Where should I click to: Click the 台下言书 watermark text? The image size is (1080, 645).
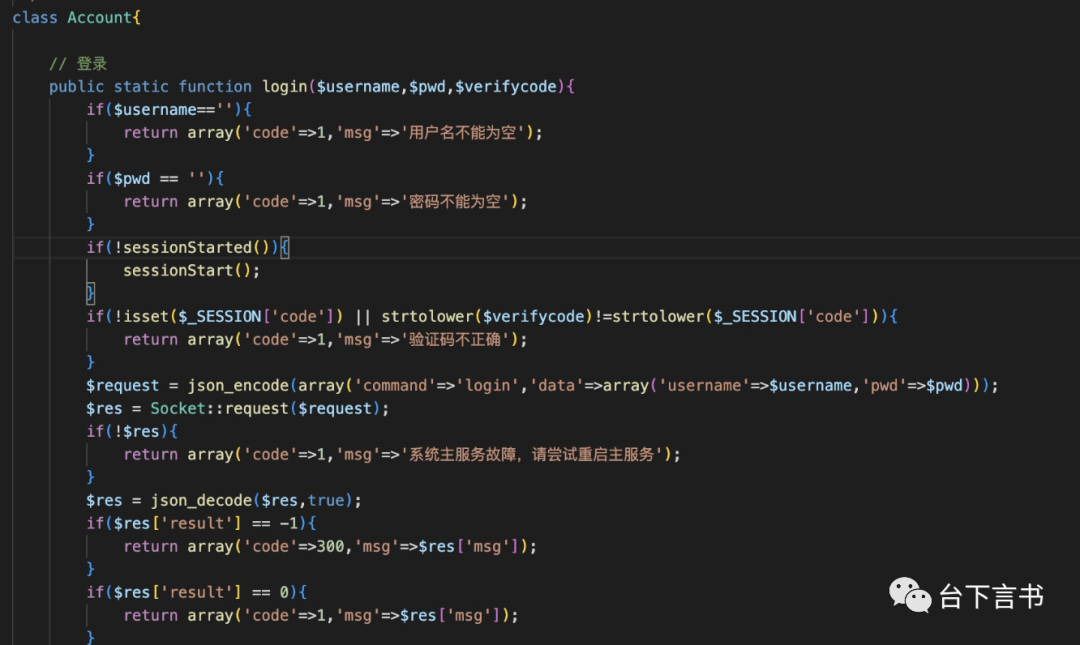pyautogui.click(x=990, y=597)
